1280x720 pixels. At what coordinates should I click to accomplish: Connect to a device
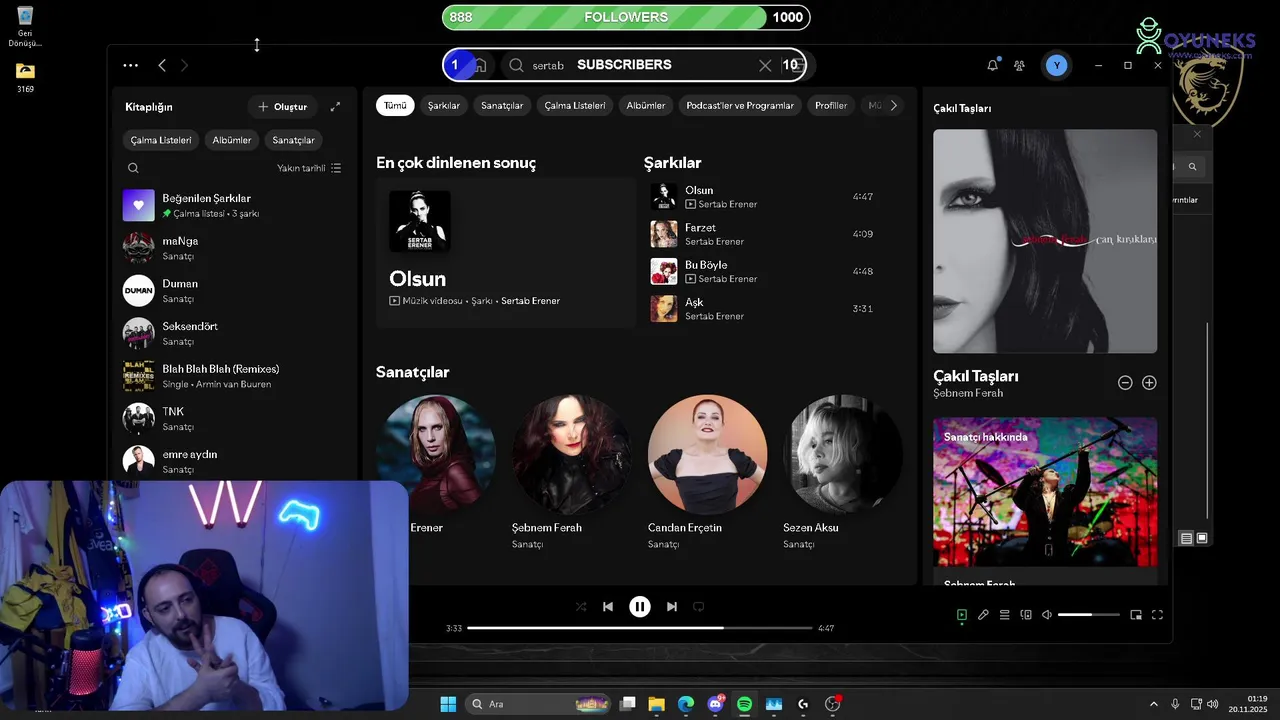(x=1026, y=615)
